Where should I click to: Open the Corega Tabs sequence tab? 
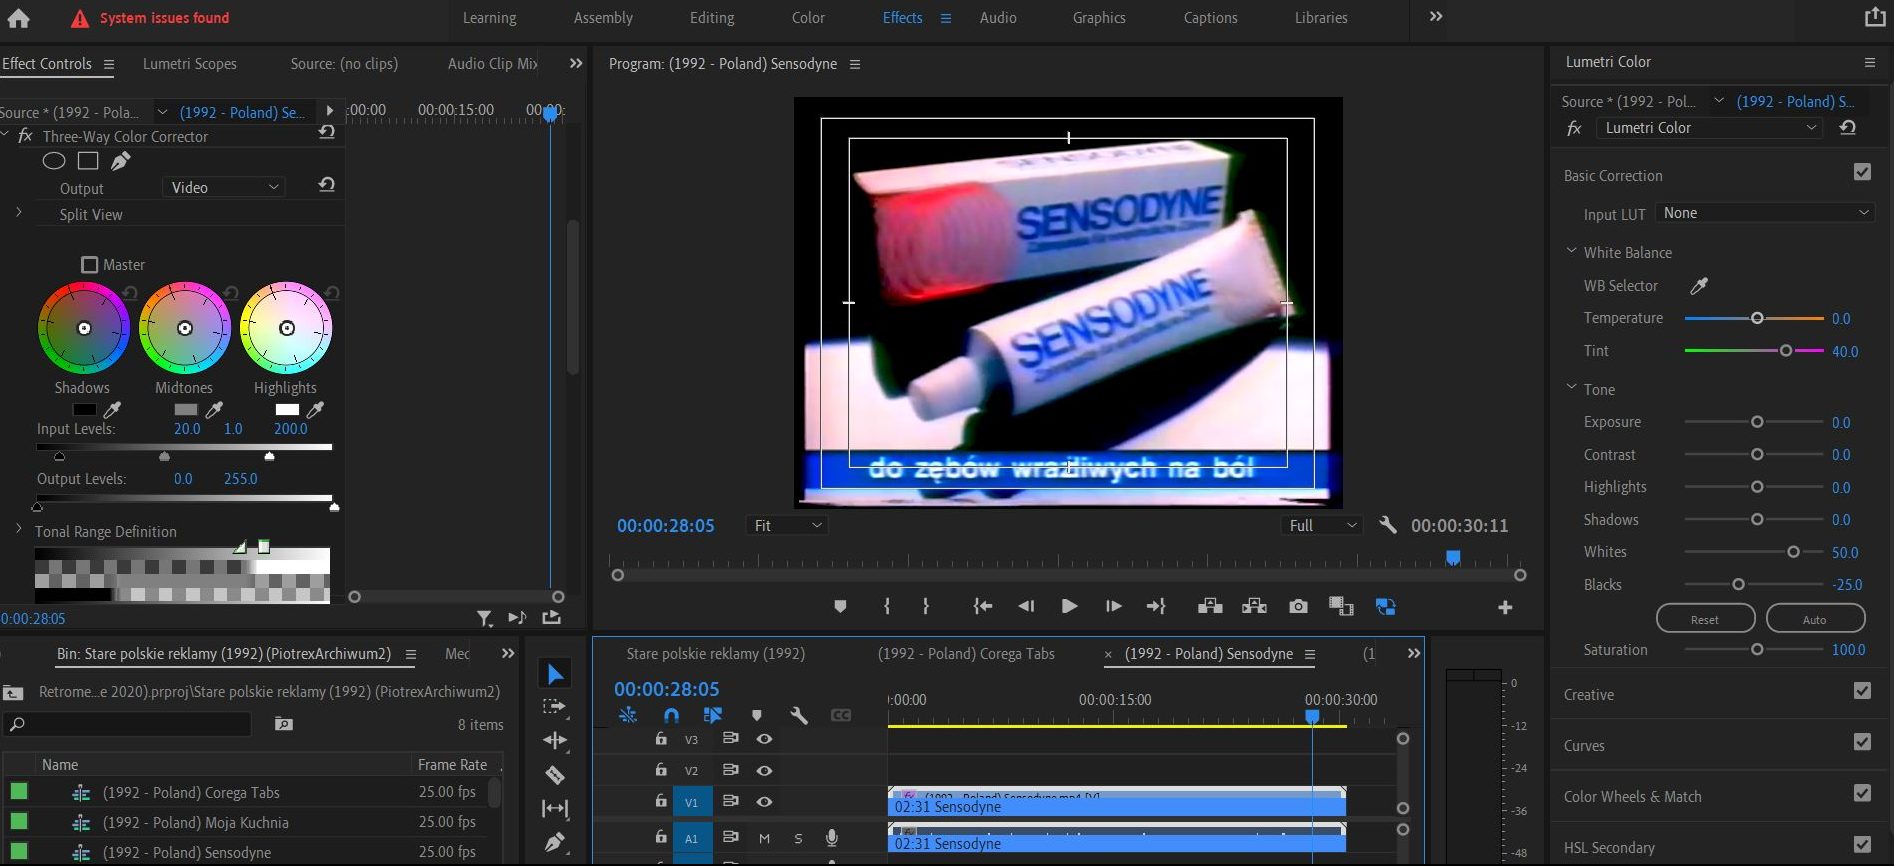point(966,654)
